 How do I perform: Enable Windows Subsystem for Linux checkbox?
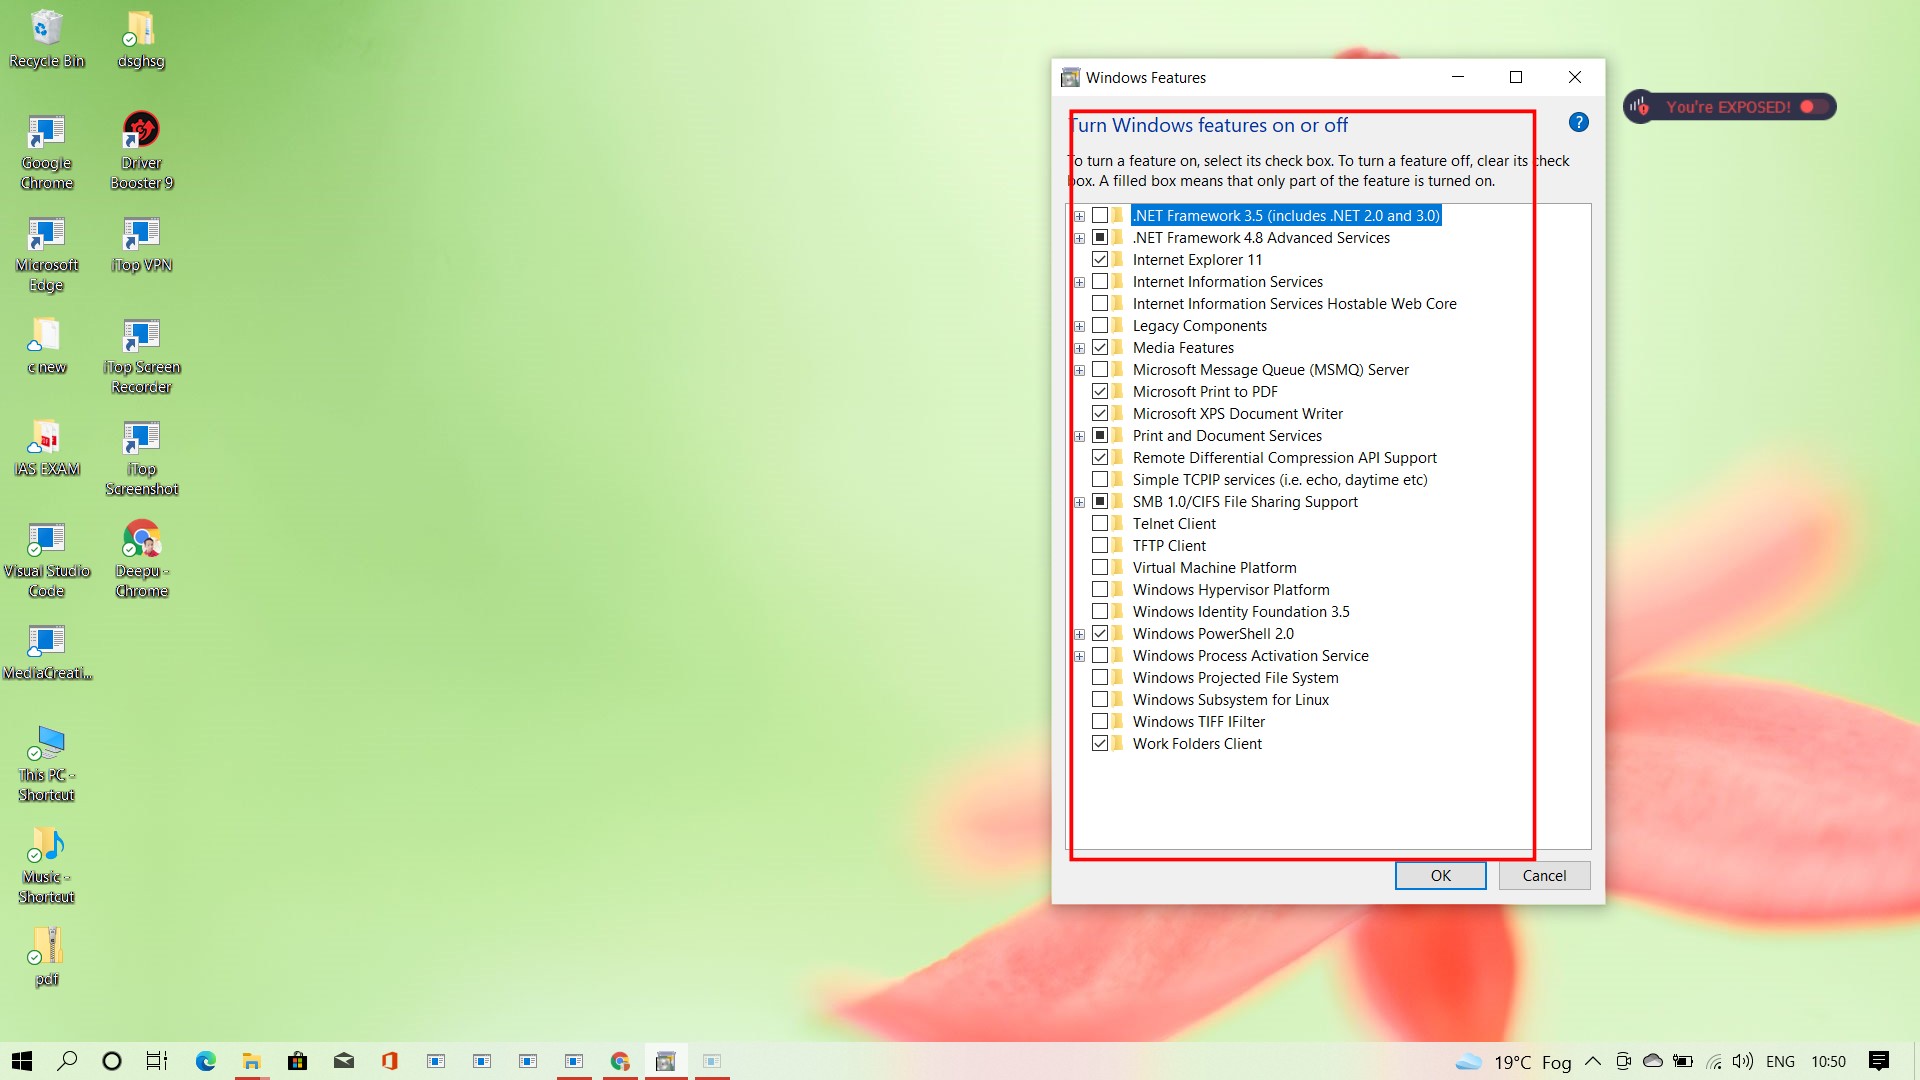click(1100, 699)
